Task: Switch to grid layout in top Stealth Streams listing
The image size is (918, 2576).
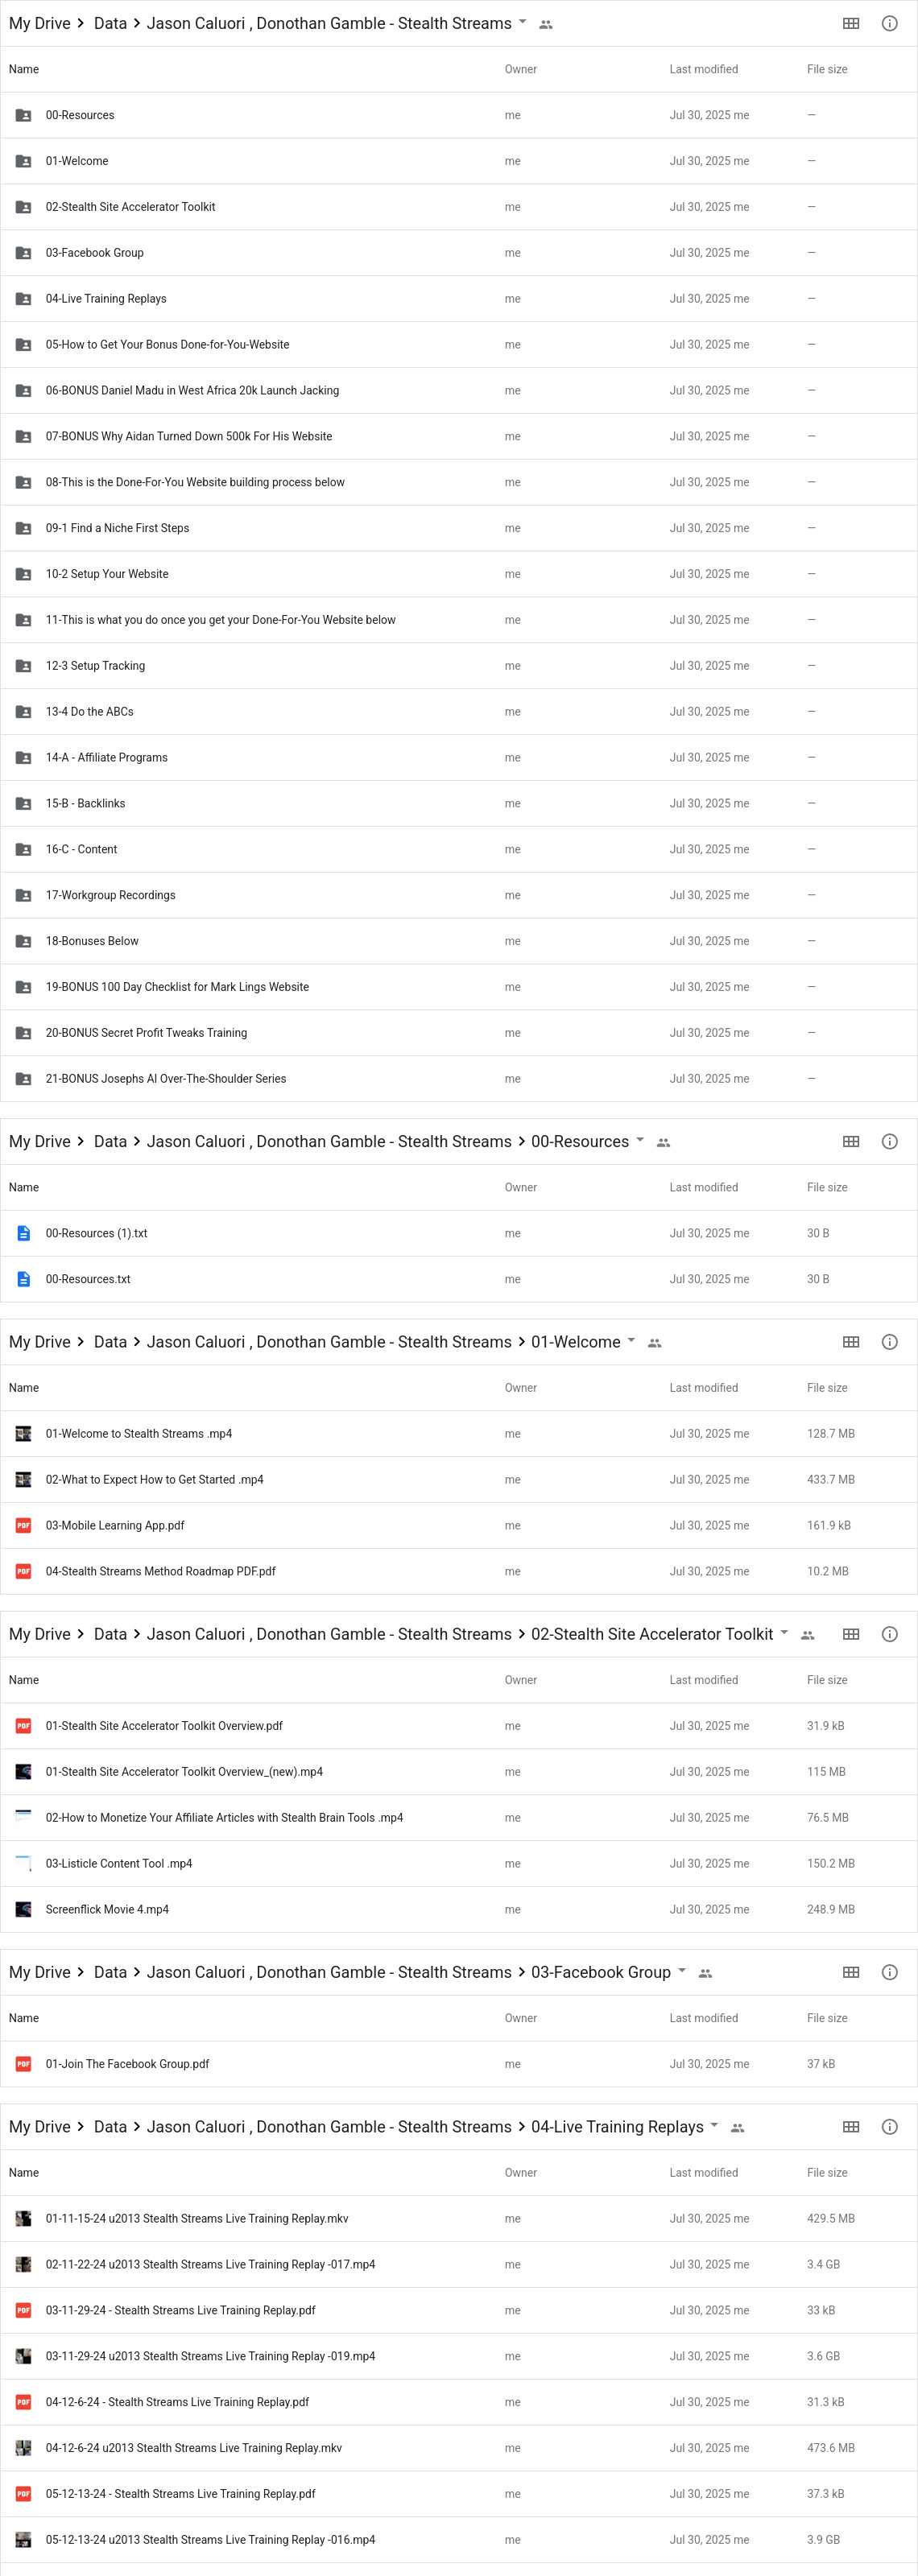Action: click(x=850, y=23)
